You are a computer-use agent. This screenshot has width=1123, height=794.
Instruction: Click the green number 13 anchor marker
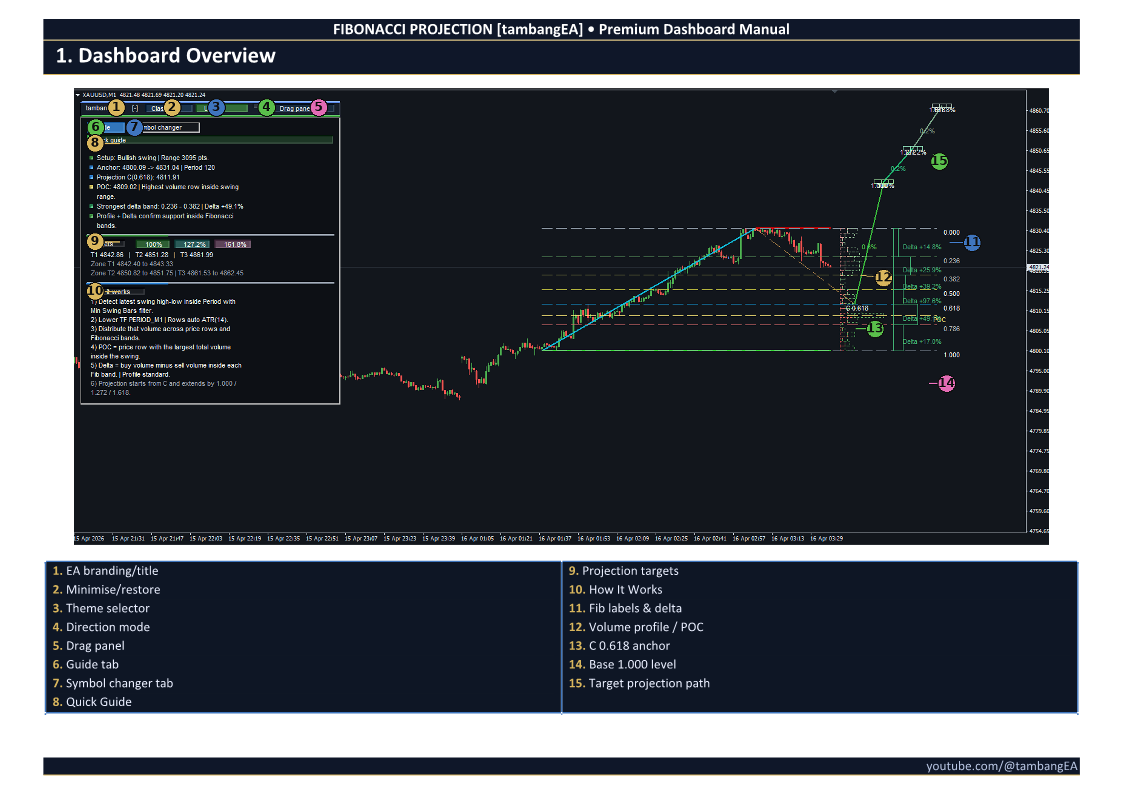[x=875, y=328]
